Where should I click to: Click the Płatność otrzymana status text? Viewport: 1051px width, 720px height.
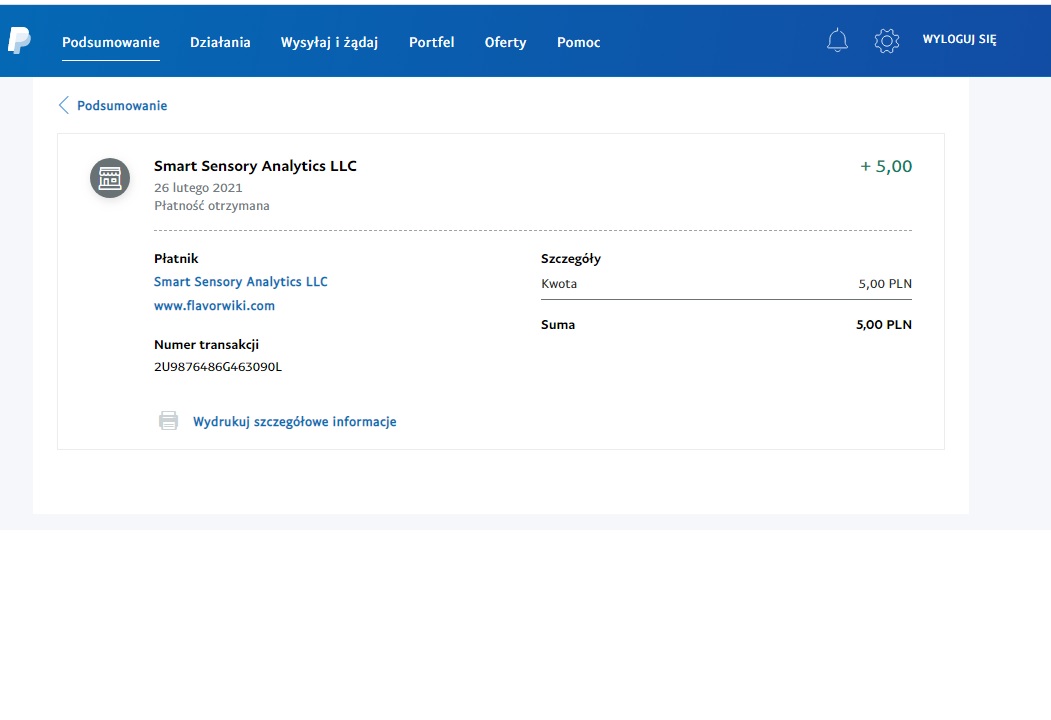(x=211, y=206)
